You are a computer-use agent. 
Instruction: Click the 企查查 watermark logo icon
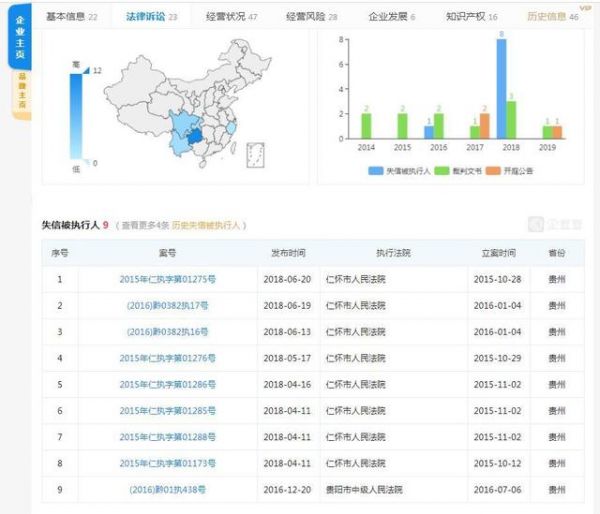(x=536, y=225)
